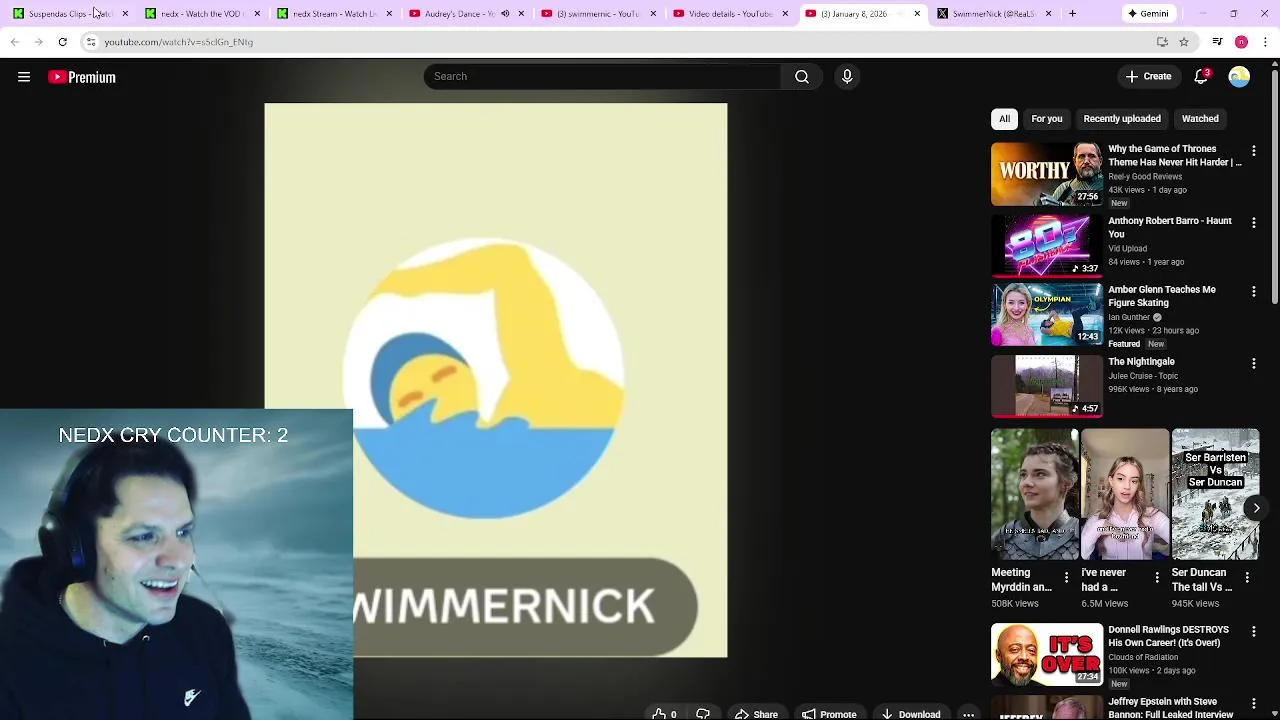Open options for Anthony Robert Barro video

click(1254, 223)
